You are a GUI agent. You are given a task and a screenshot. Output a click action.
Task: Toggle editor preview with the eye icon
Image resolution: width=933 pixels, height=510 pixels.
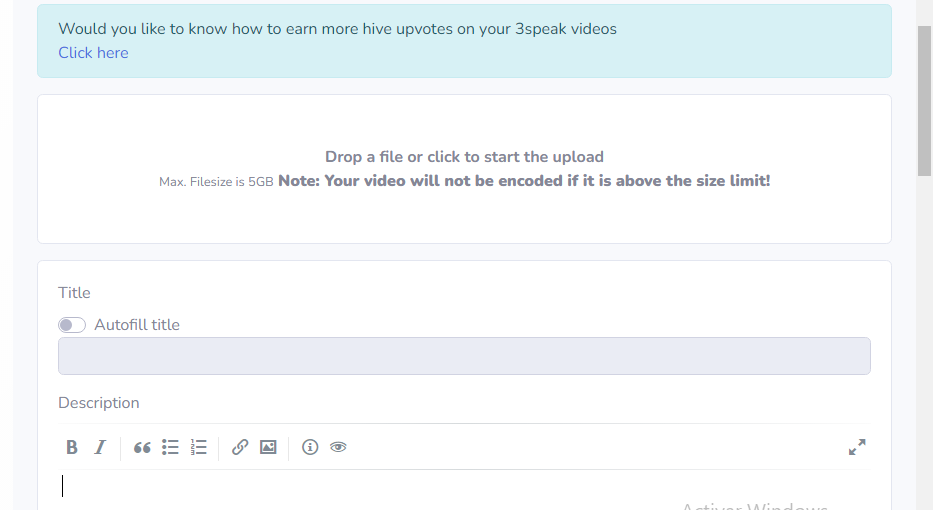coord(338,448)
